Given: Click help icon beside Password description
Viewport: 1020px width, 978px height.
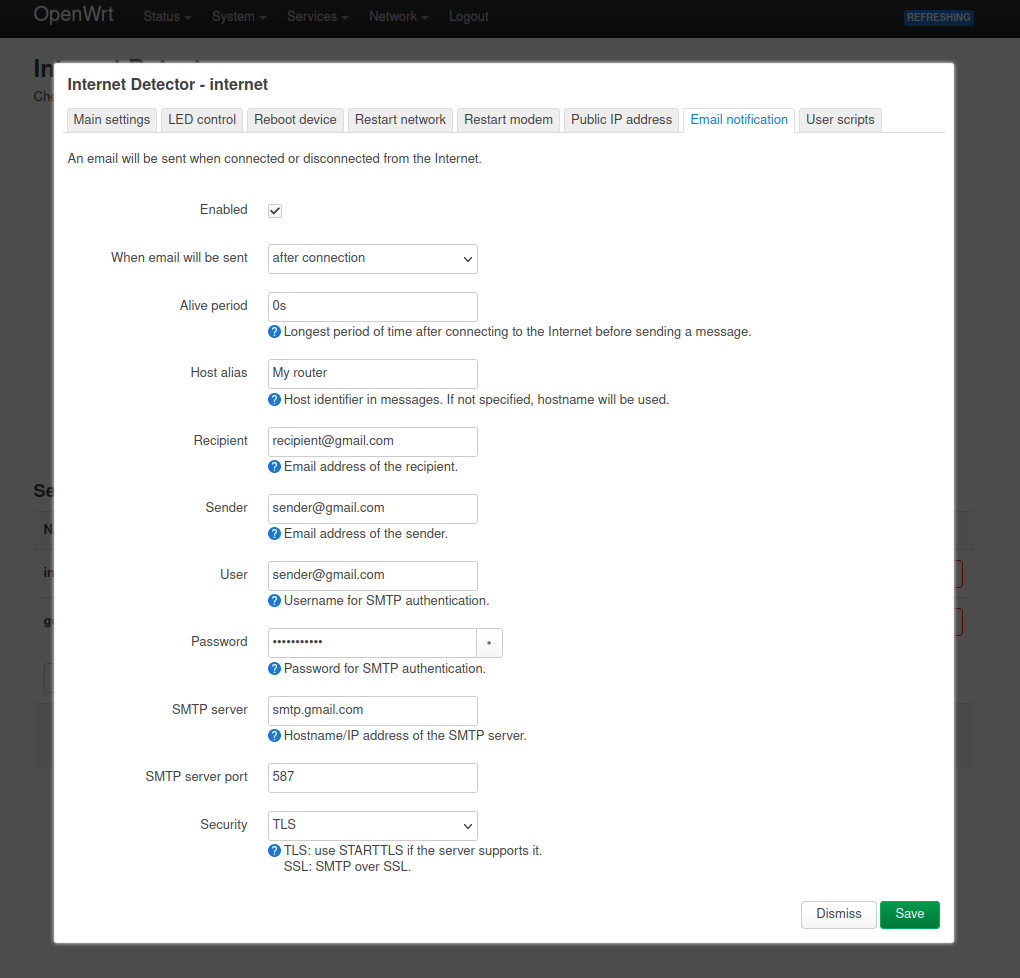Looking at the screenshot, I should click(274, 669).
